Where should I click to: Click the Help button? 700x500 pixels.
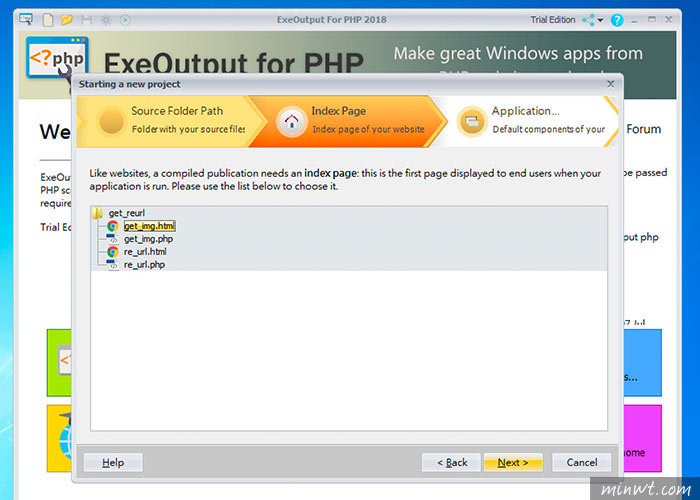113,462
